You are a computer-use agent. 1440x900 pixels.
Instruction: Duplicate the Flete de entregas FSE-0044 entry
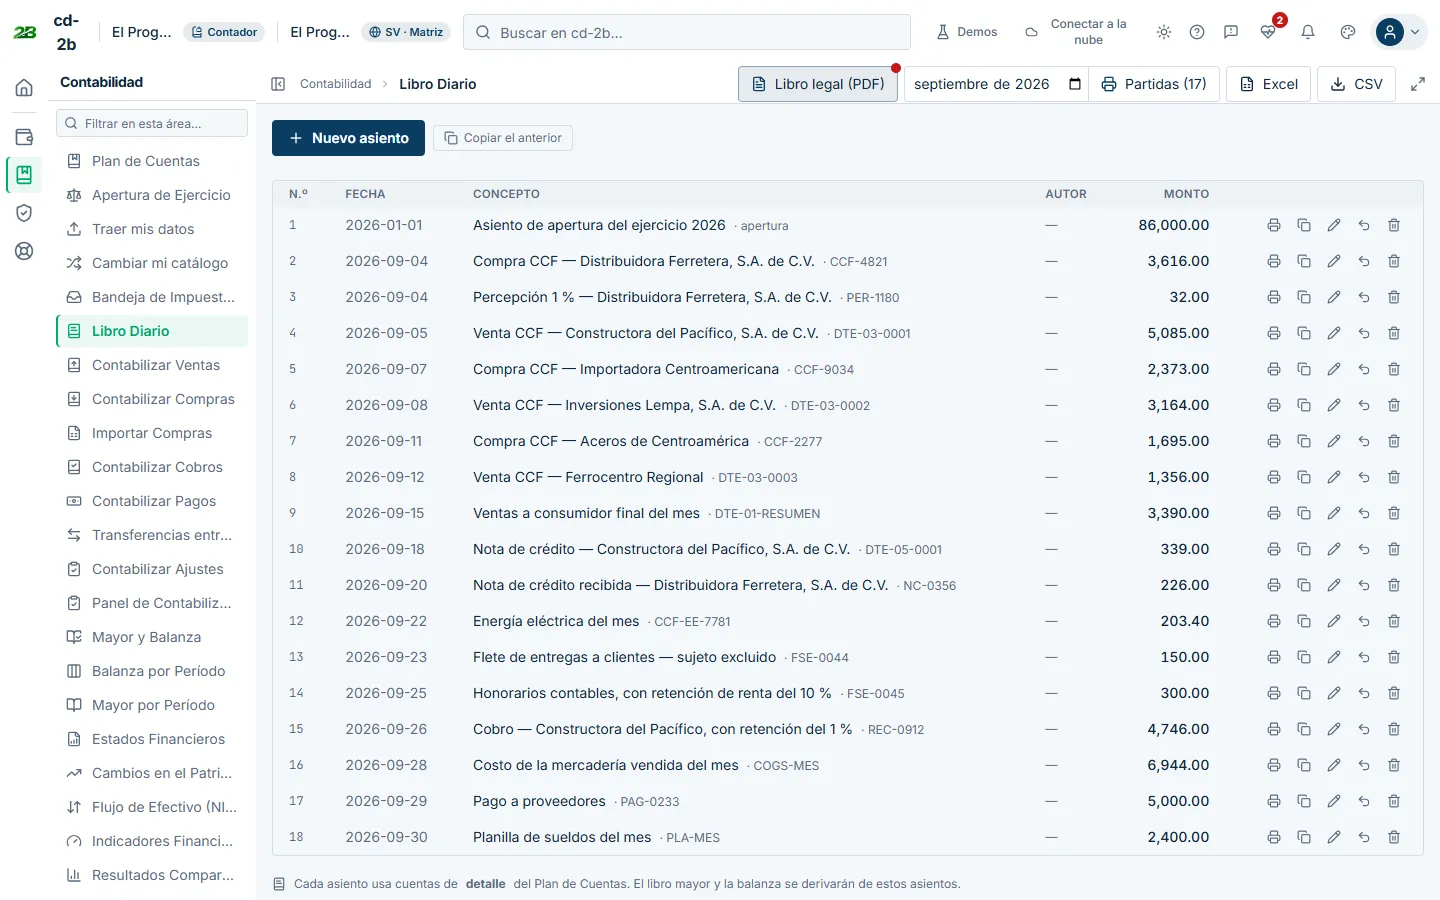(x=1304, y=657)
